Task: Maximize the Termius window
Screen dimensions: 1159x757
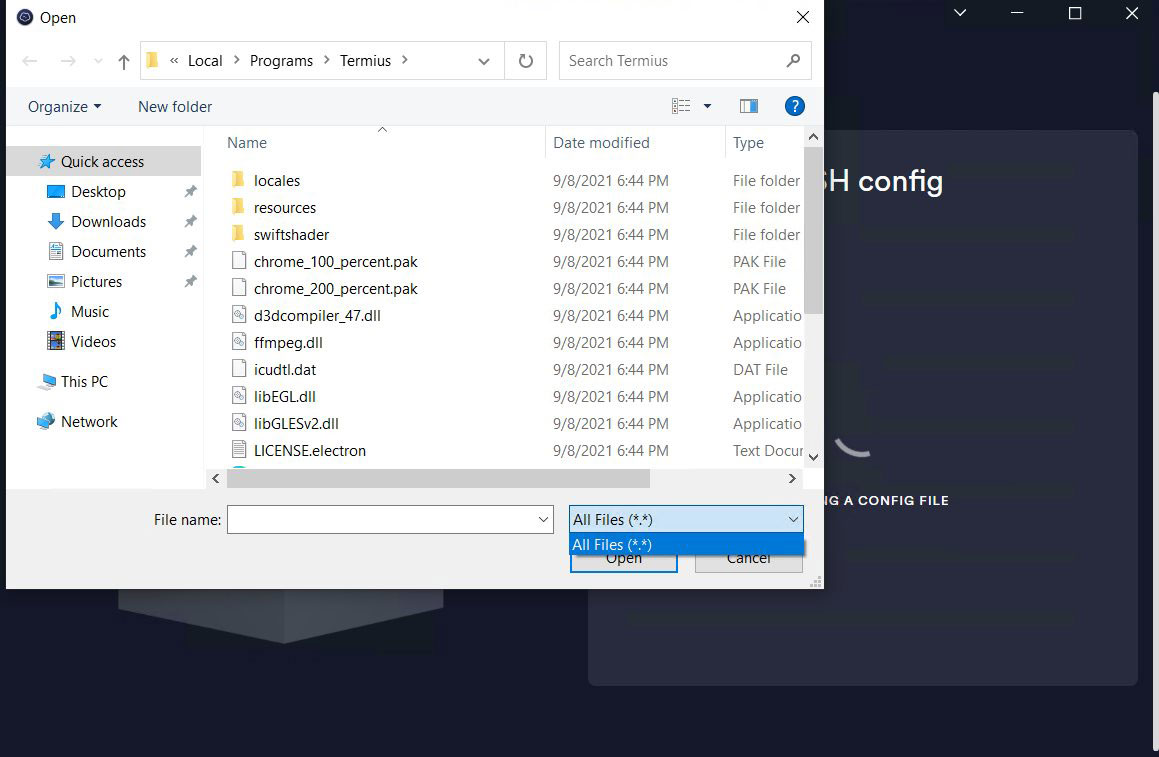Action: [1075, 13]
